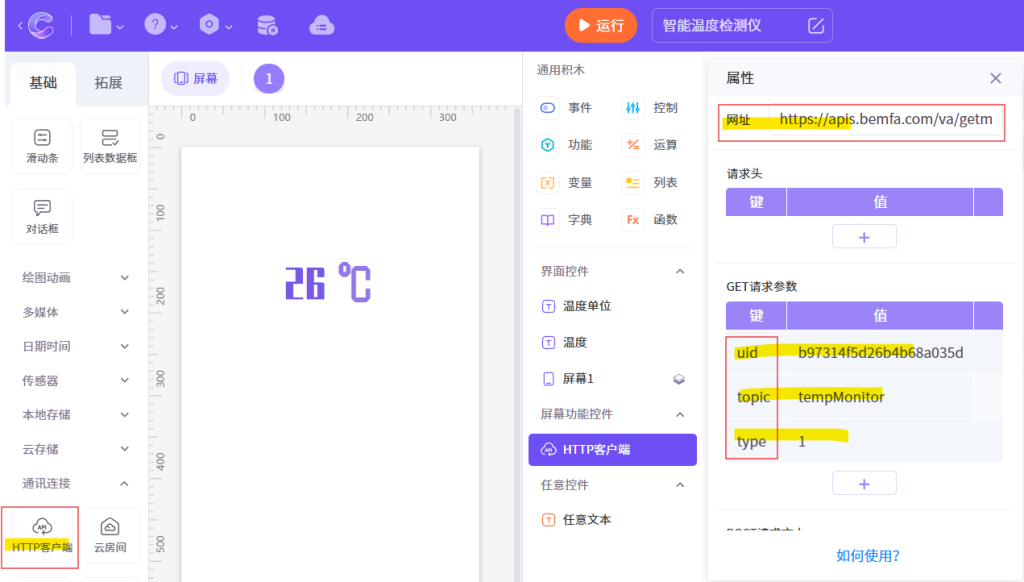Screen dimensions: 1024x582
Task: Open the 功能 function blocks category
Action: point(566,145)
